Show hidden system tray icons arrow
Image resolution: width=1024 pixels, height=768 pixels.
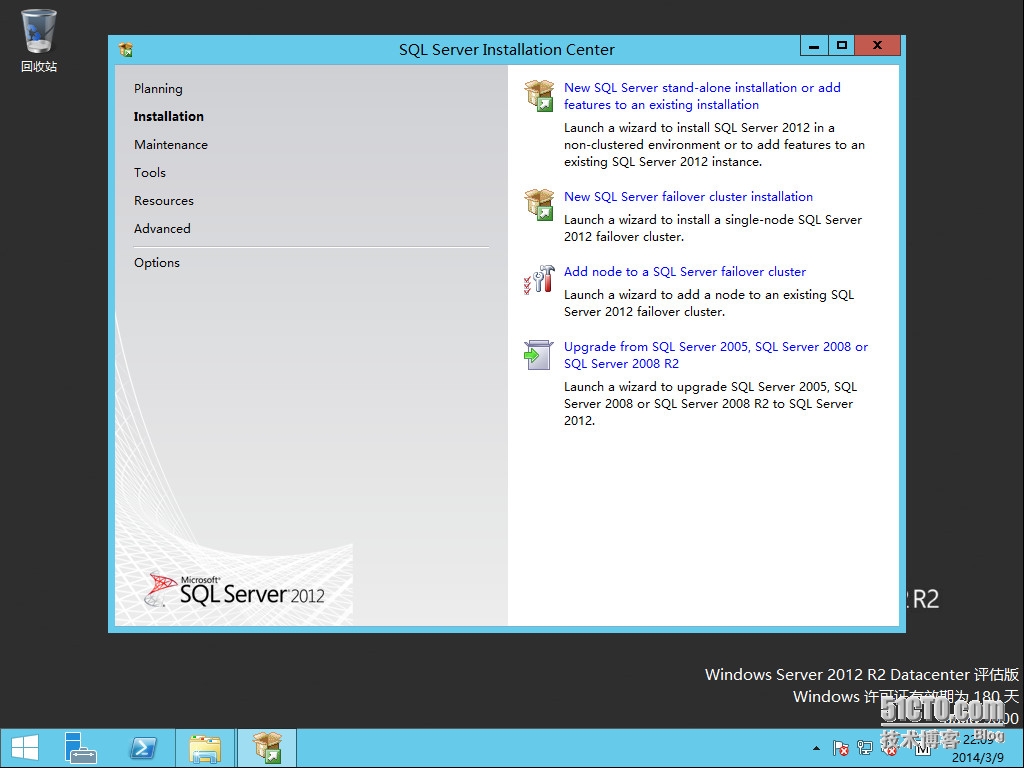click(x=816, y=748)
